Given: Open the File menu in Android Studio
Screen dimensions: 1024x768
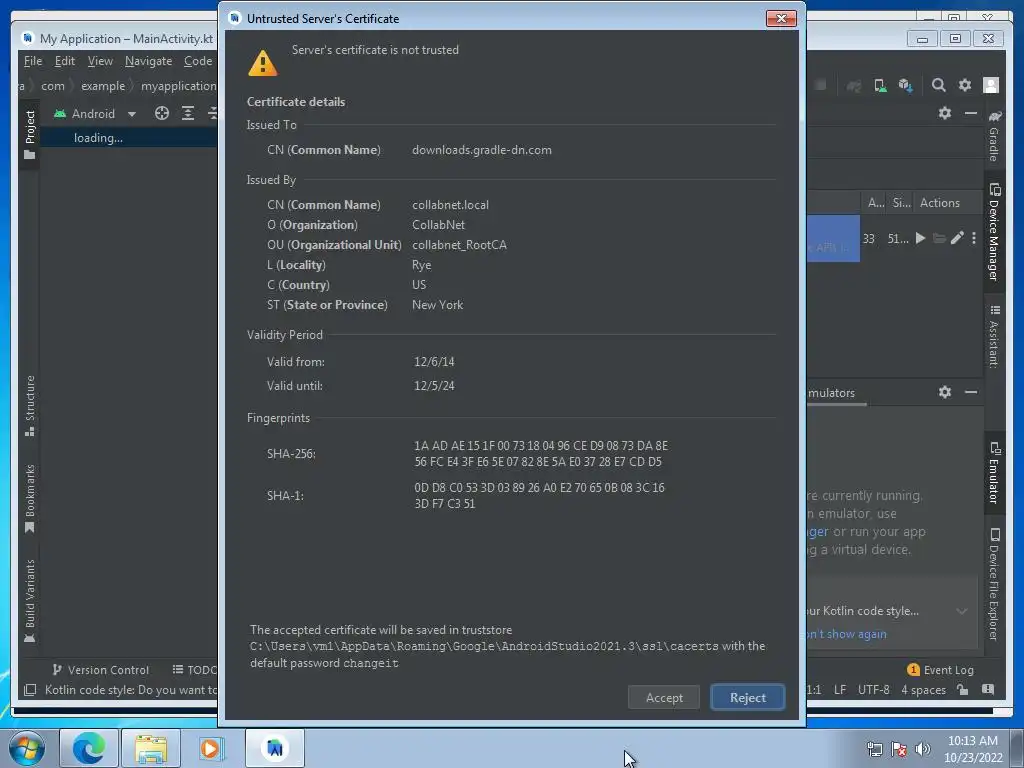Looking at the screenshot, I should click(33, 61).
